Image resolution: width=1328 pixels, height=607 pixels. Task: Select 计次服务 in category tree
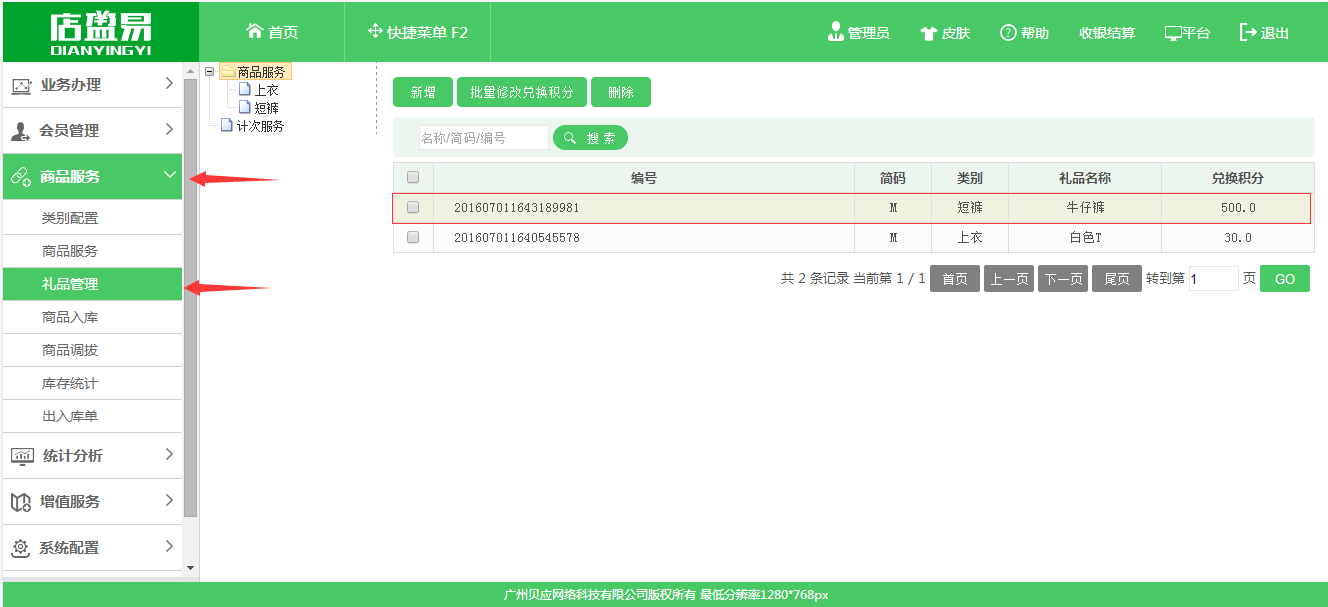(260, 126)
